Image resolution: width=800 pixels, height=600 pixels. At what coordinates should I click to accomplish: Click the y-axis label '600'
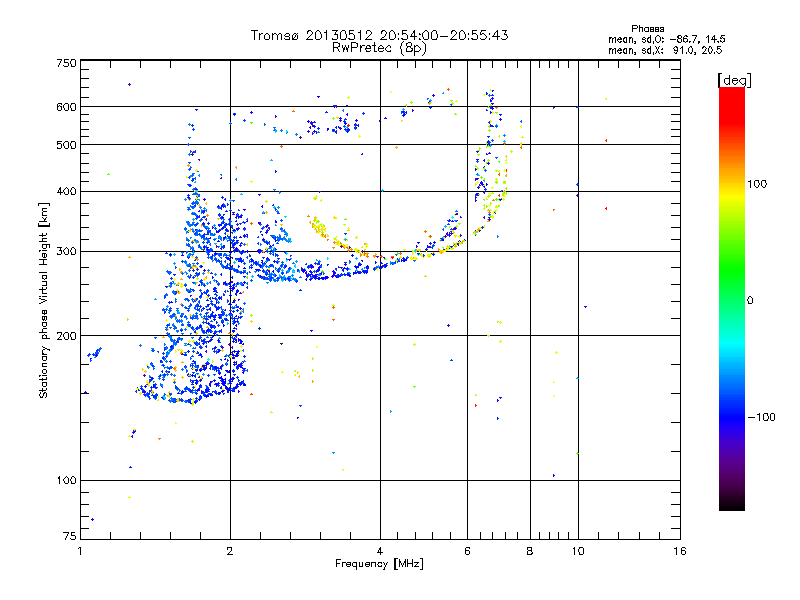coord(66,107)
